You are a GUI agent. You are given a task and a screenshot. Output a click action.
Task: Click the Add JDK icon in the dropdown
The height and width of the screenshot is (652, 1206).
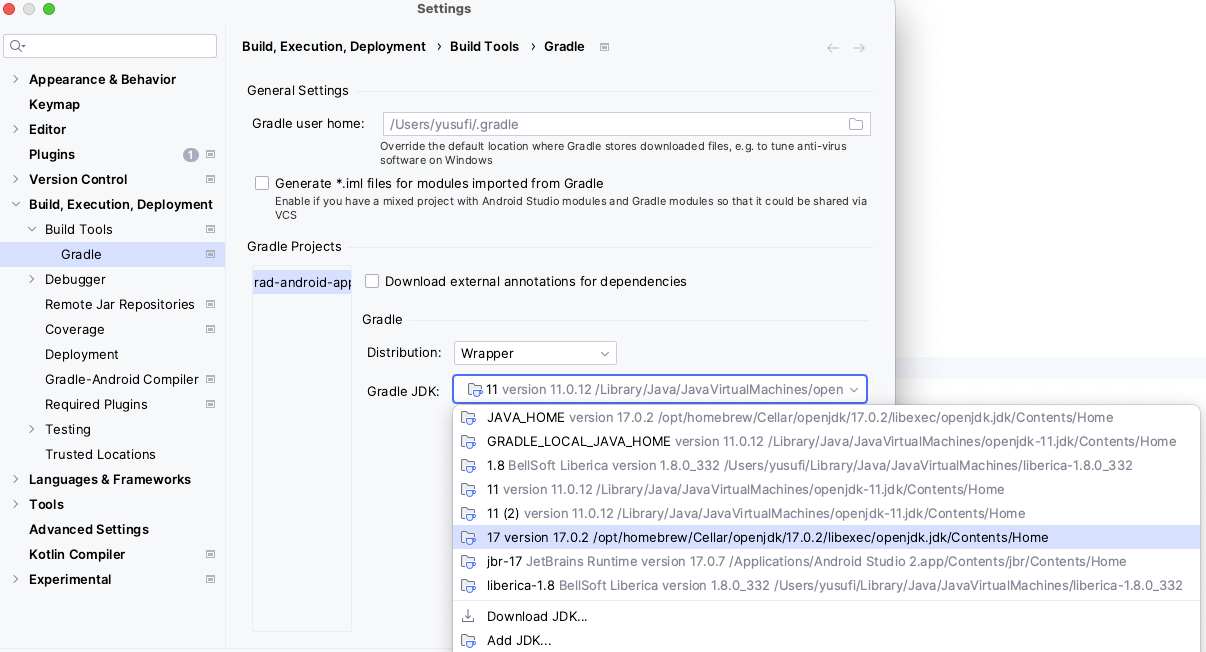click(x=468, y=640)
